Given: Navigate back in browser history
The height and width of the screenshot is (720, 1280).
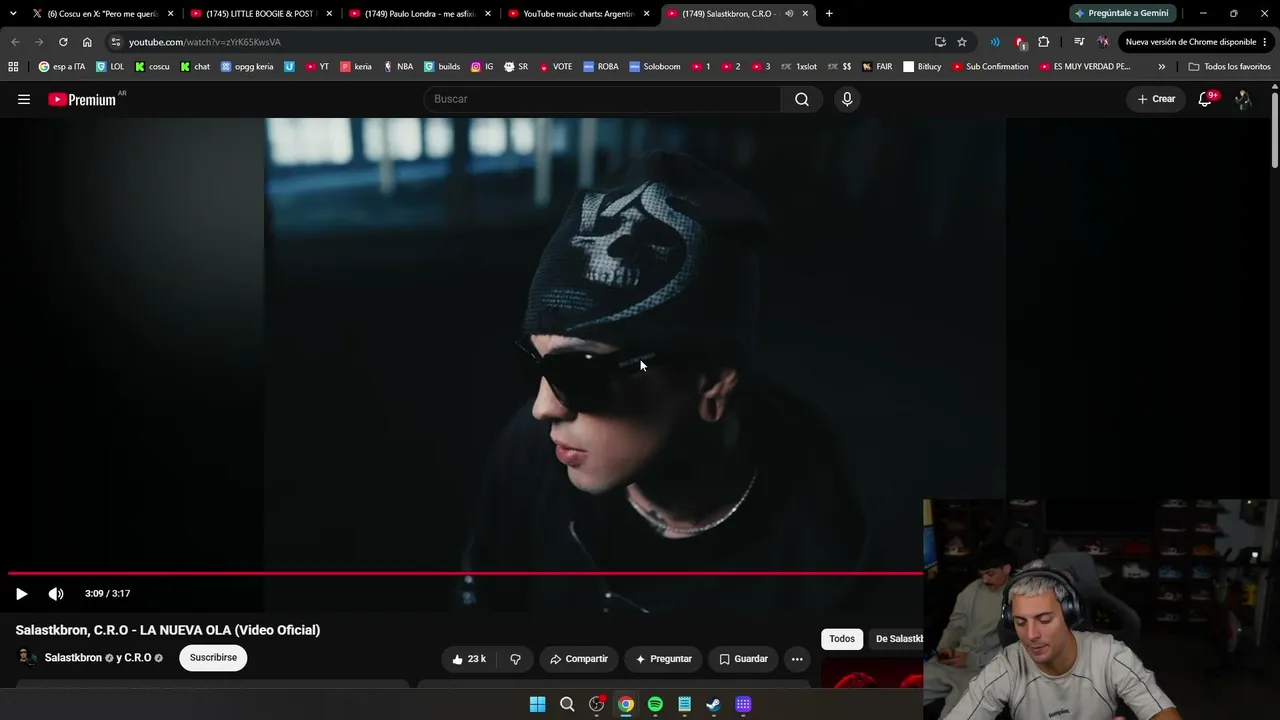Looking at the screenshot, I should pyautogui.click(x=15, y=42).
